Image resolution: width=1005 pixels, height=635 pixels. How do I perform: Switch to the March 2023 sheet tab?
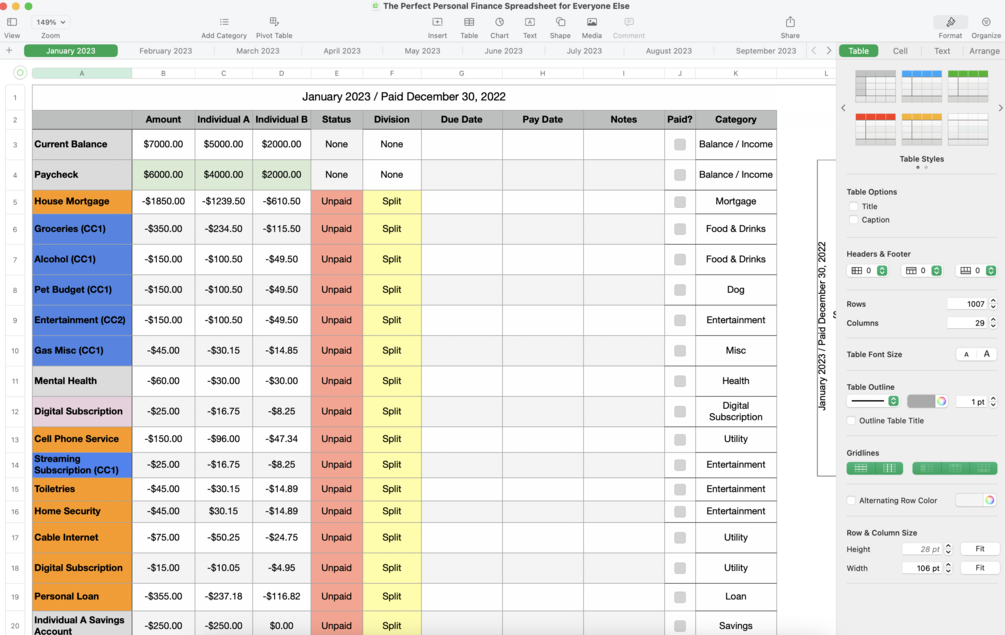[x=258, y=51]
